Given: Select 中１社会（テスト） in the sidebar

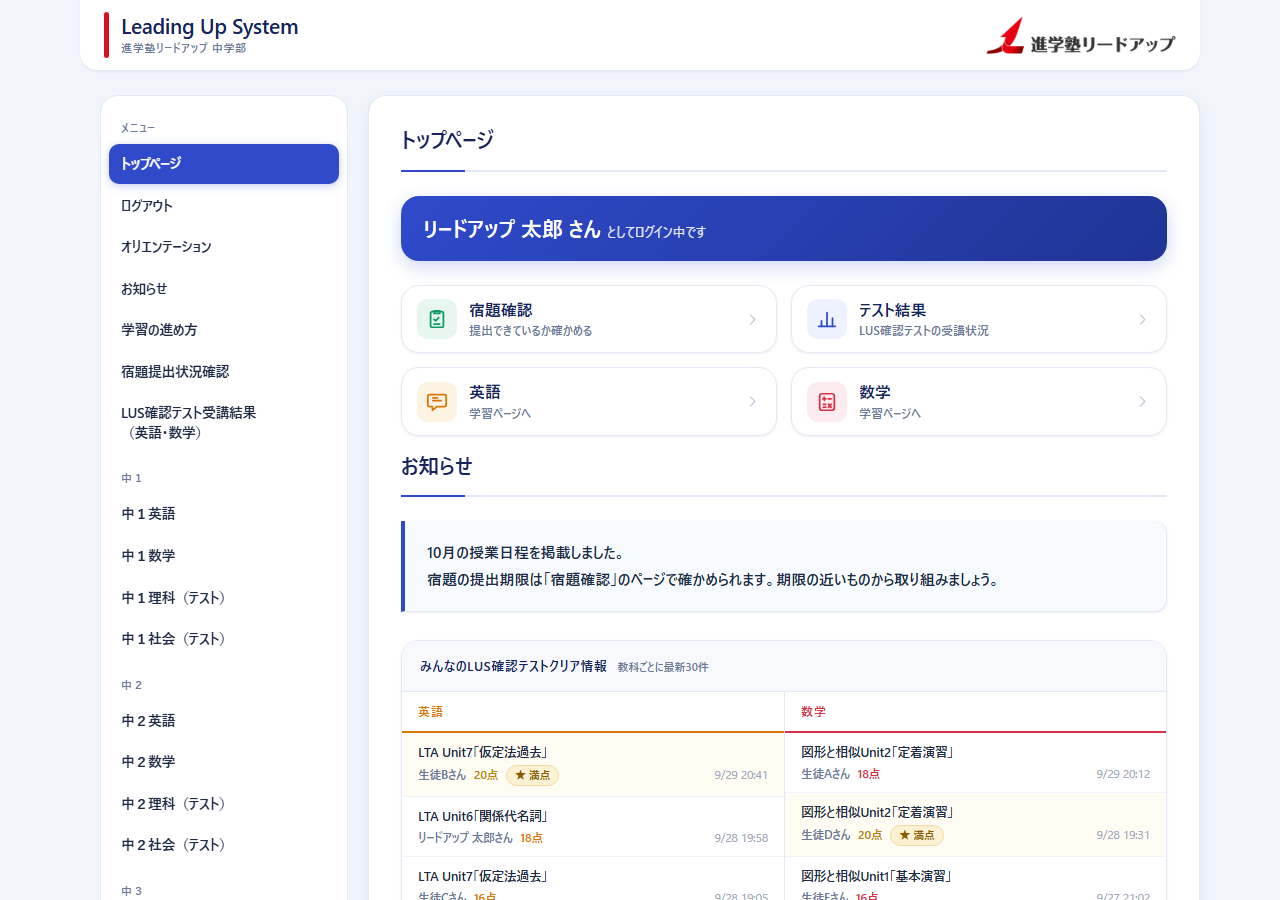Looking at the screenshot, I should point(224,639).
